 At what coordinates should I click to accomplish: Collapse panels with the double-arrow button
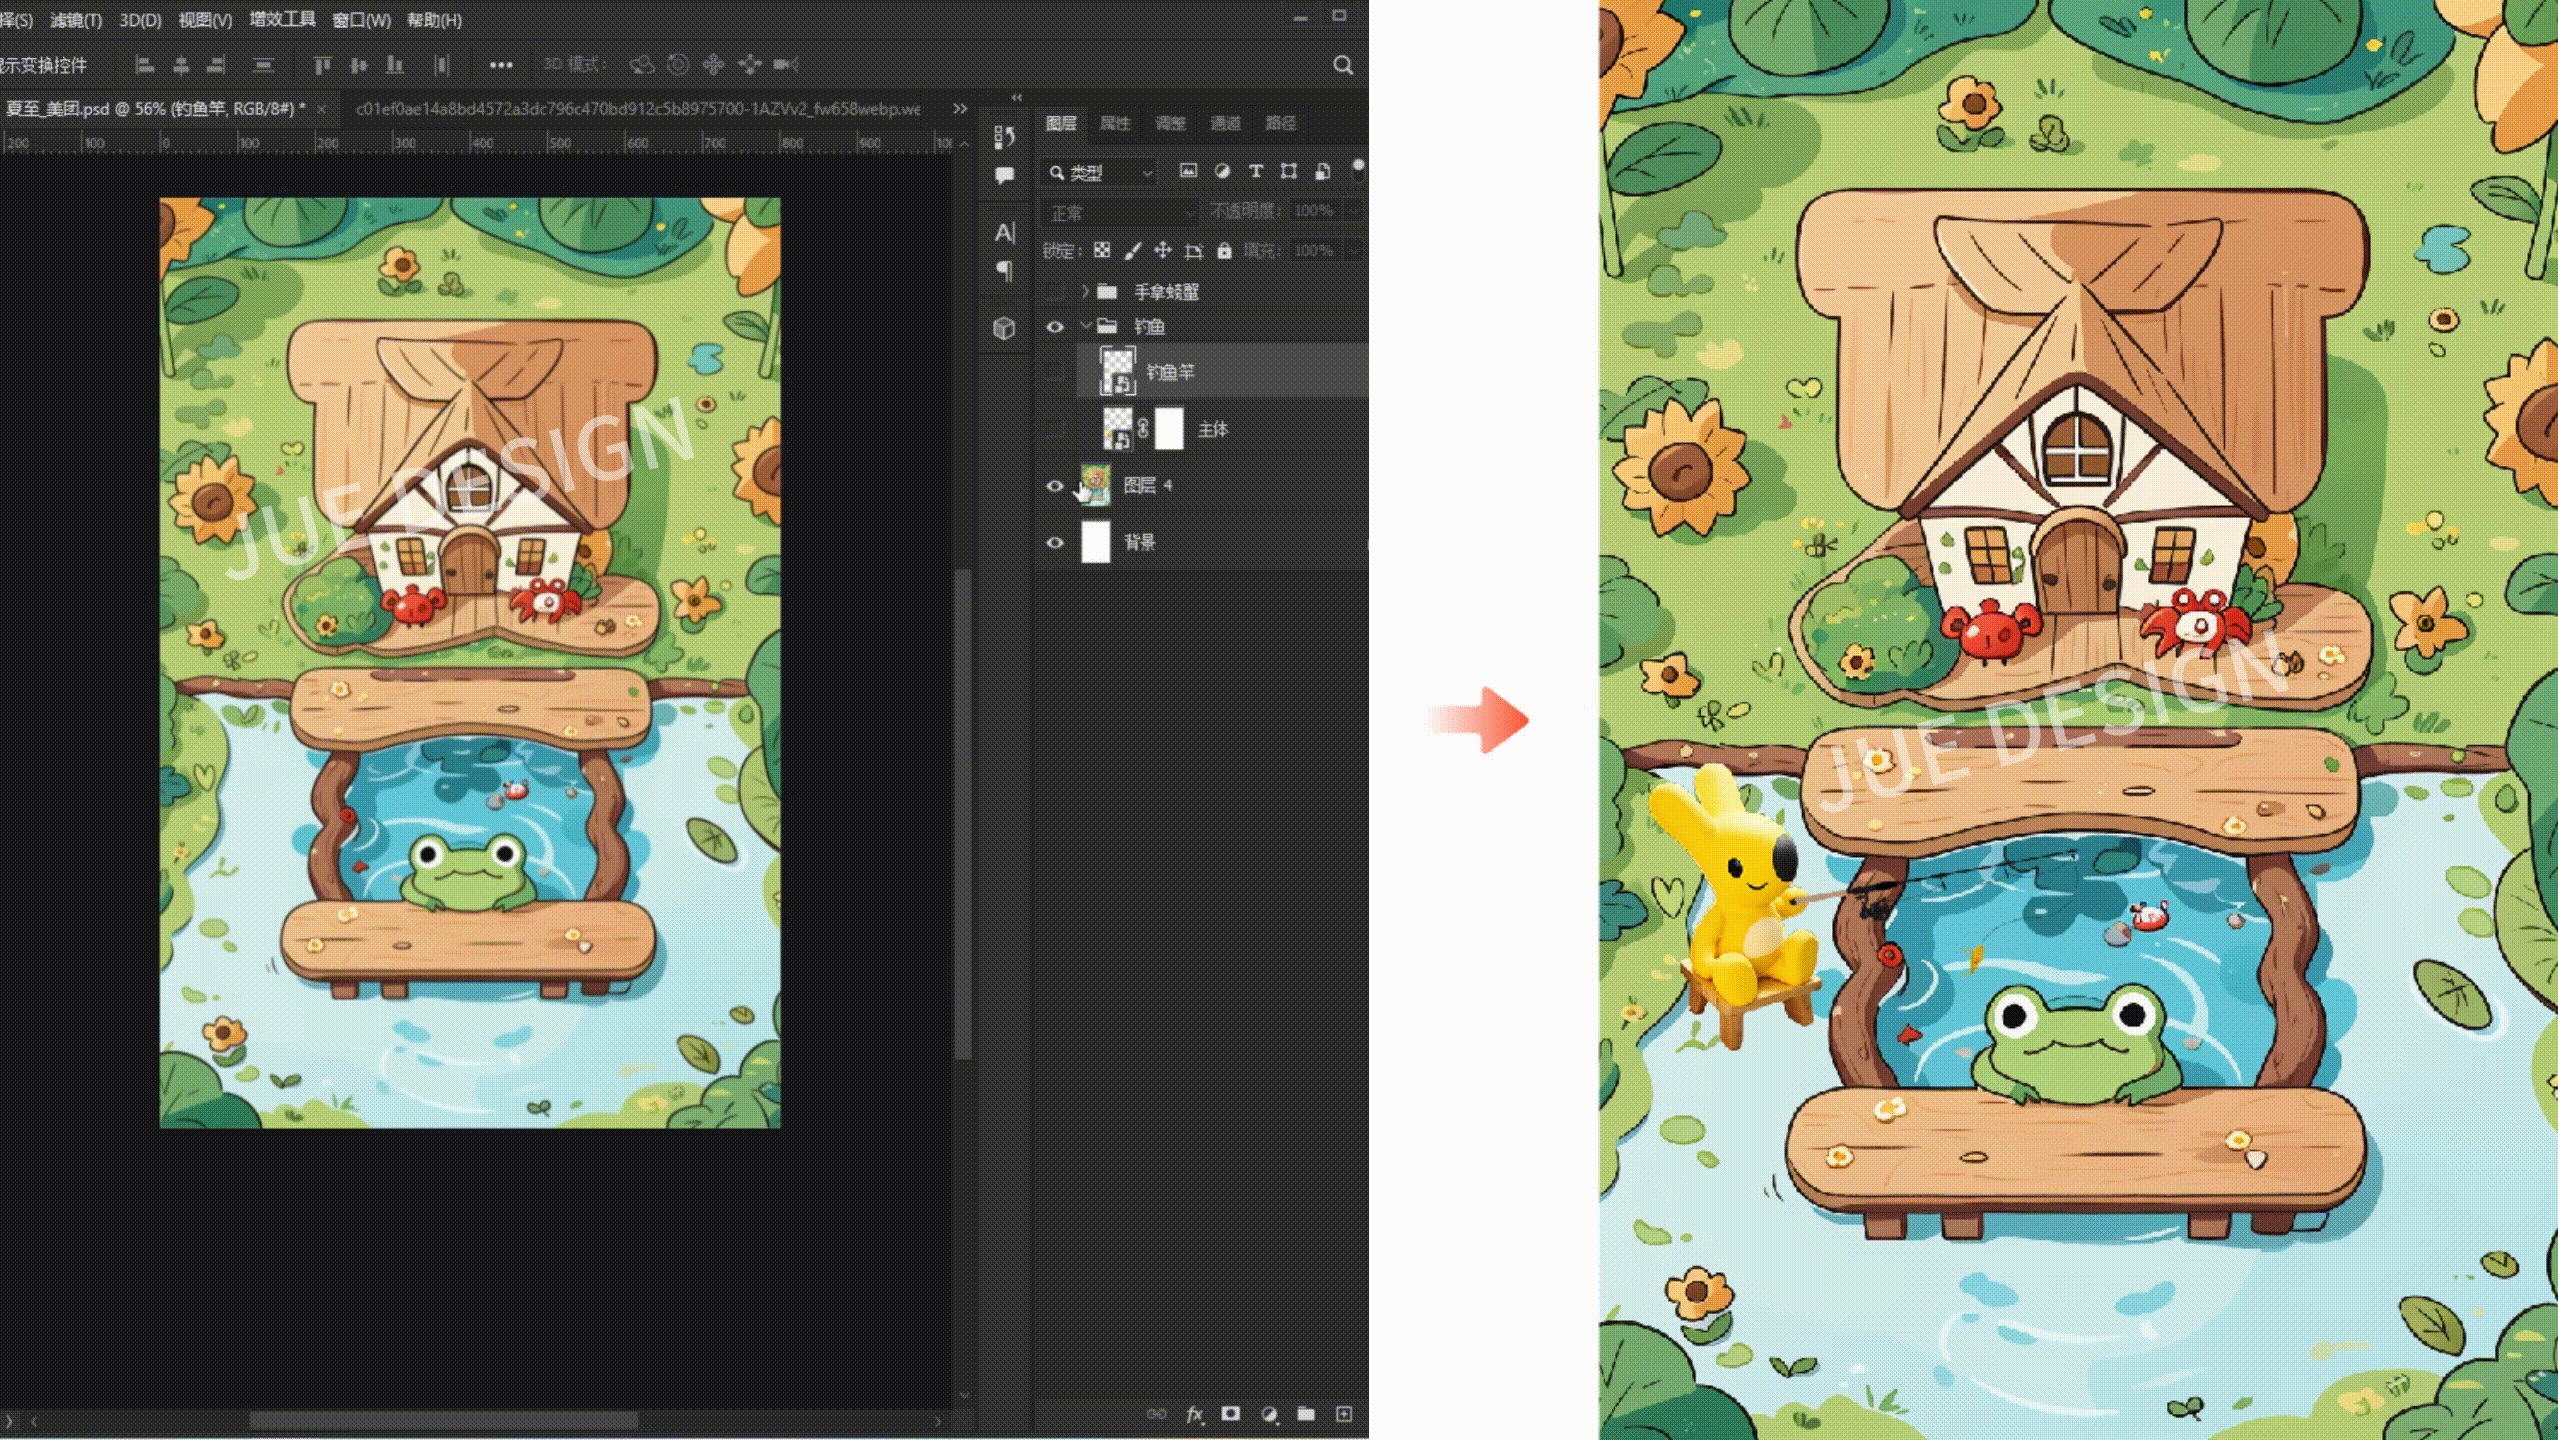(x=1017, y=97)
